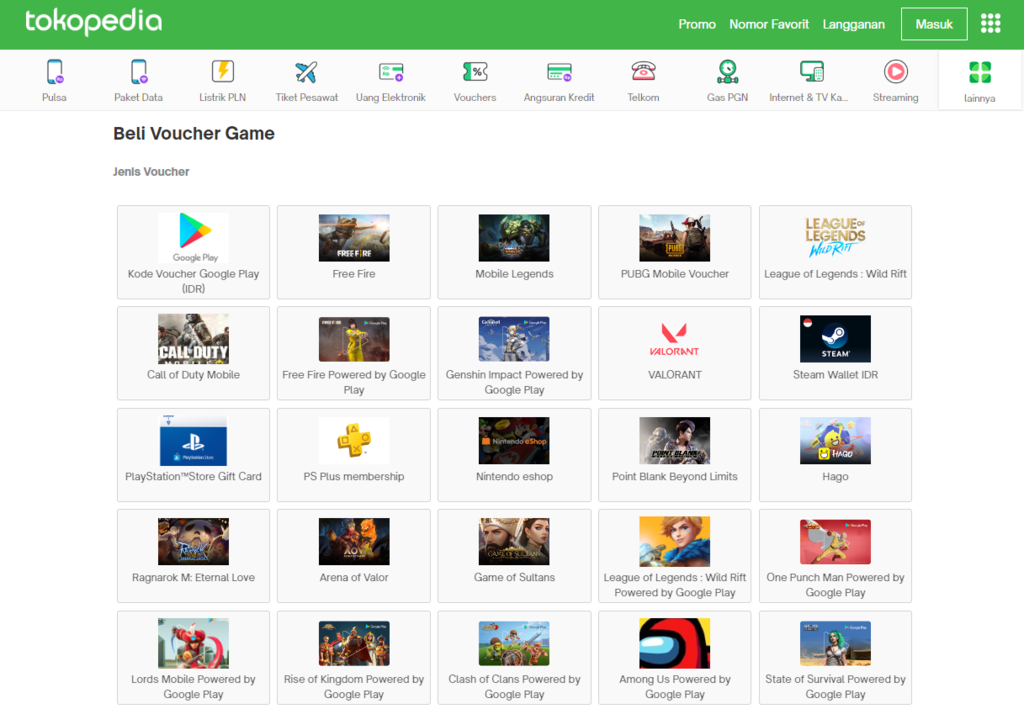Choose the Steam Wallet IDR voucher
The image size is (1024, 709).
(x=835, y=353)
